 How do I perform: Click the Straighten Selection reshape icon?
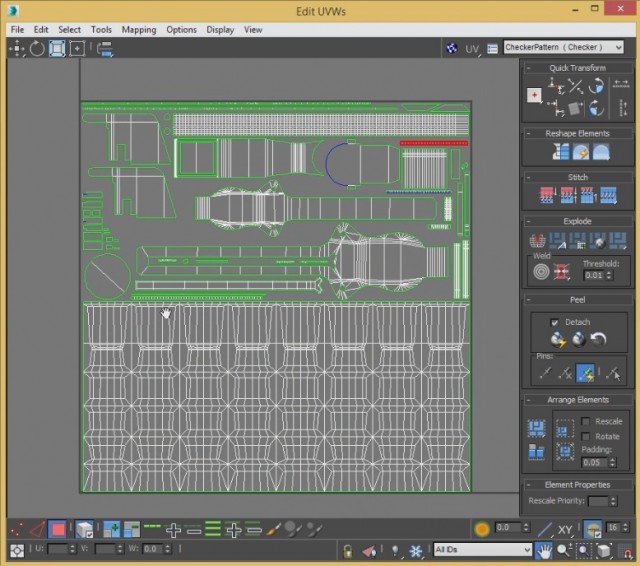[x=559, y=152]
